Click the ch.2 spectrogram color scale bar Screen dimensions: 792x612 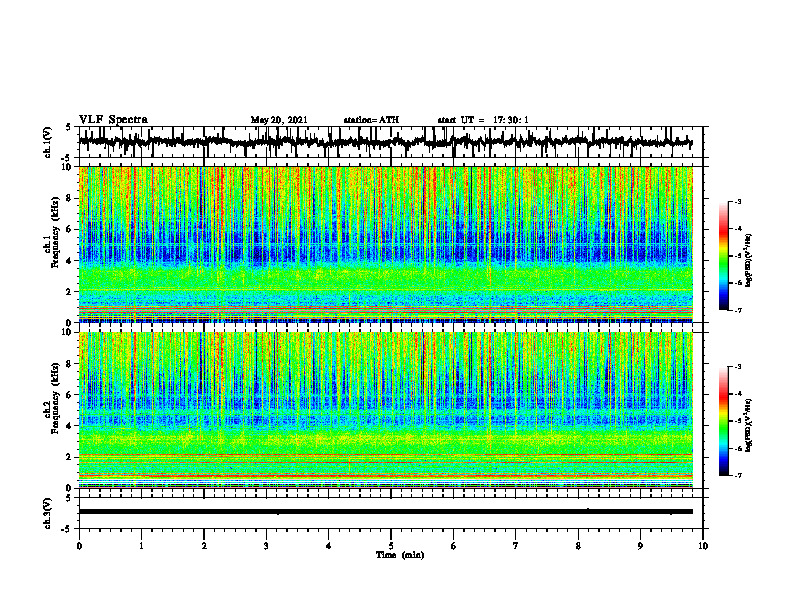[x=723, y=421]
